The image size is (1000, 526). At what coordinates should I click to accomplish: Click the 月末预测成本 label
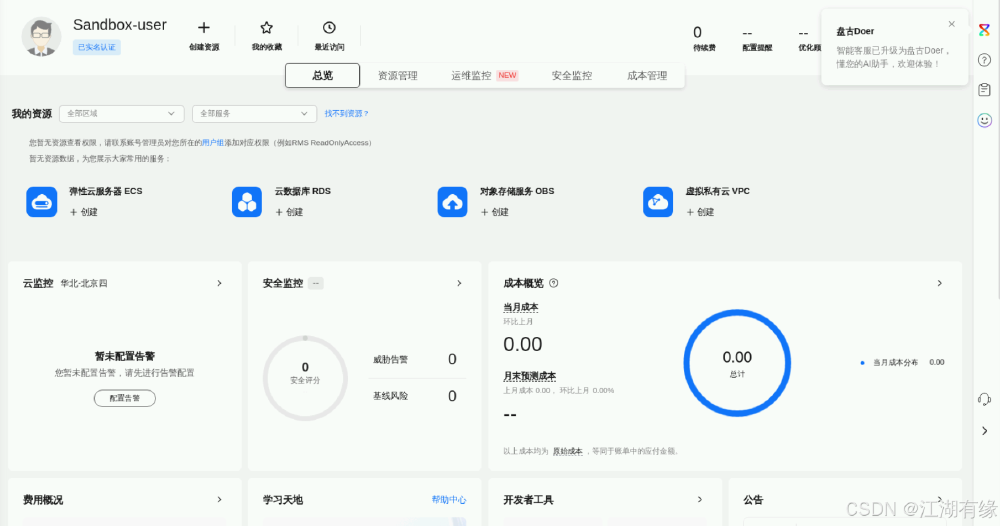click(x=529, y=376)
